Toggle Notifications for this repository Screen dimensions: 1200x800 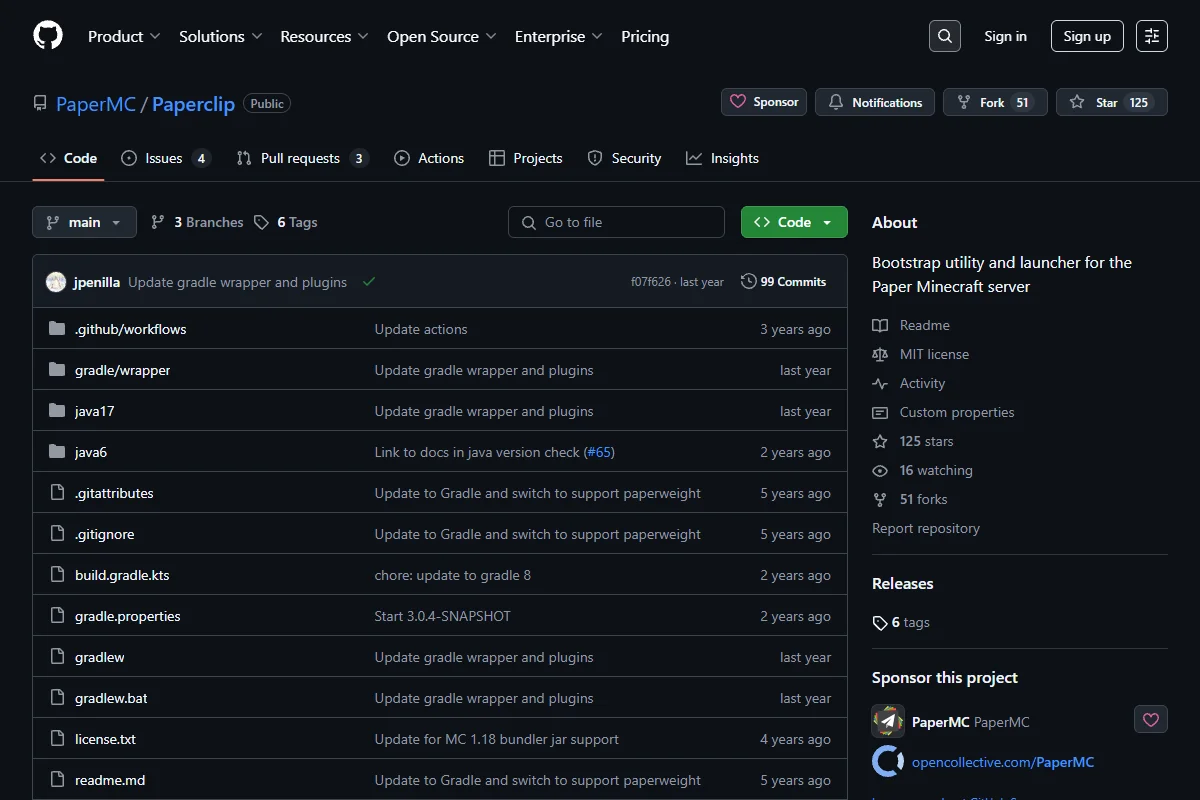(875, 102)
